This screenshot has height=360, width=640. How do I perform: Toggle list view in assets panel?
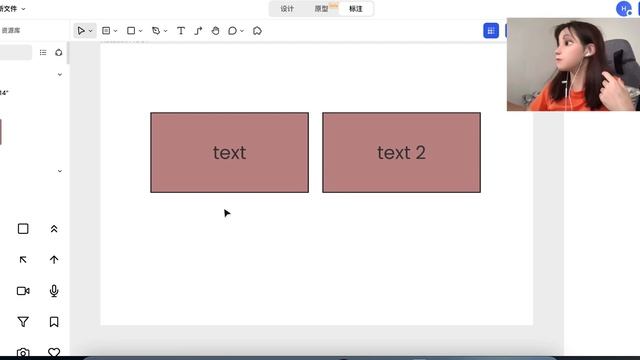(x=43, y=53)
